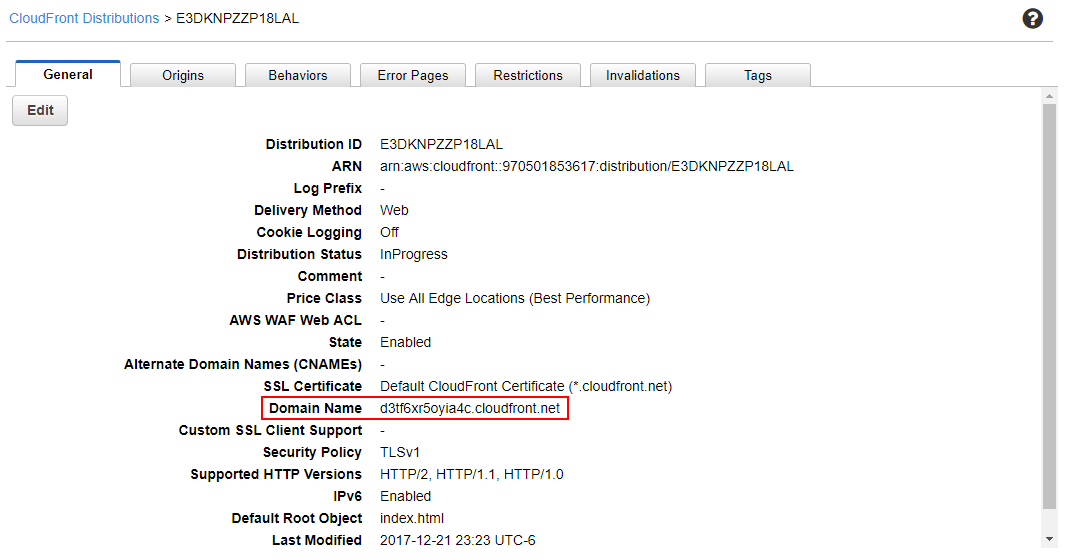The image size is (1068, 560).
Task: Click the Edit button
Action: pos(40,110)
